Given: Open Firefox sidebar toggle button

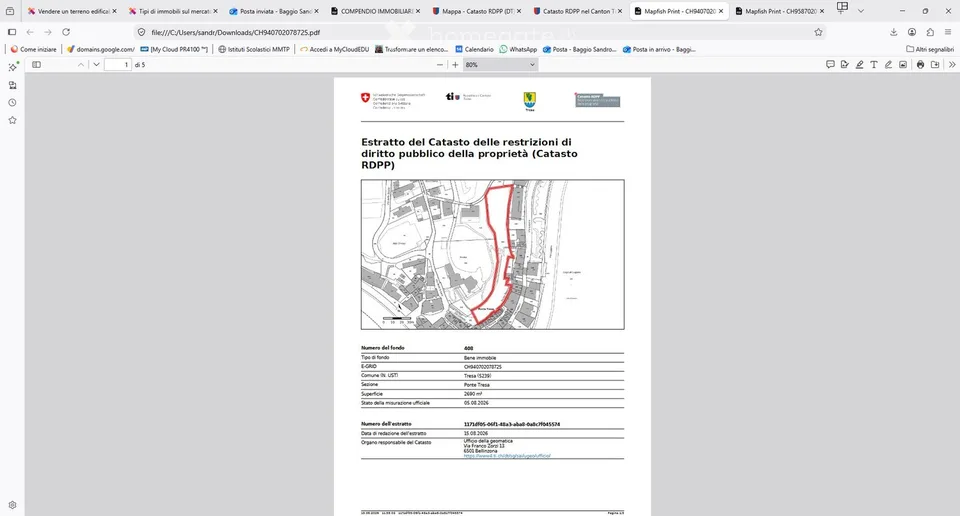Looking at the screenshot, I should point(12,32).
